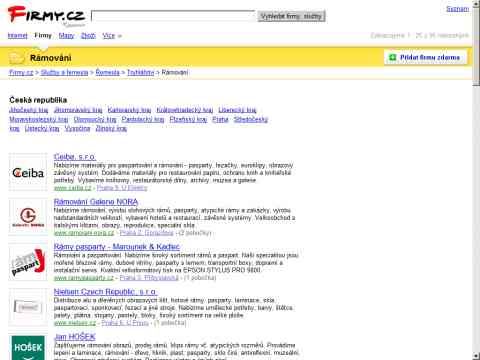
Task: Open the Nielsen Czech Republic link
Action: point(105,292)
